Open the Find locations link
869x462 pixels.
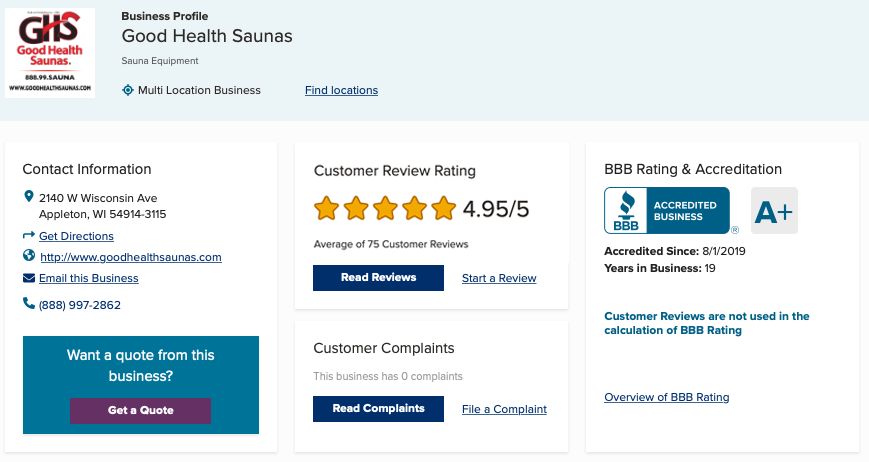tap(341, 90)
